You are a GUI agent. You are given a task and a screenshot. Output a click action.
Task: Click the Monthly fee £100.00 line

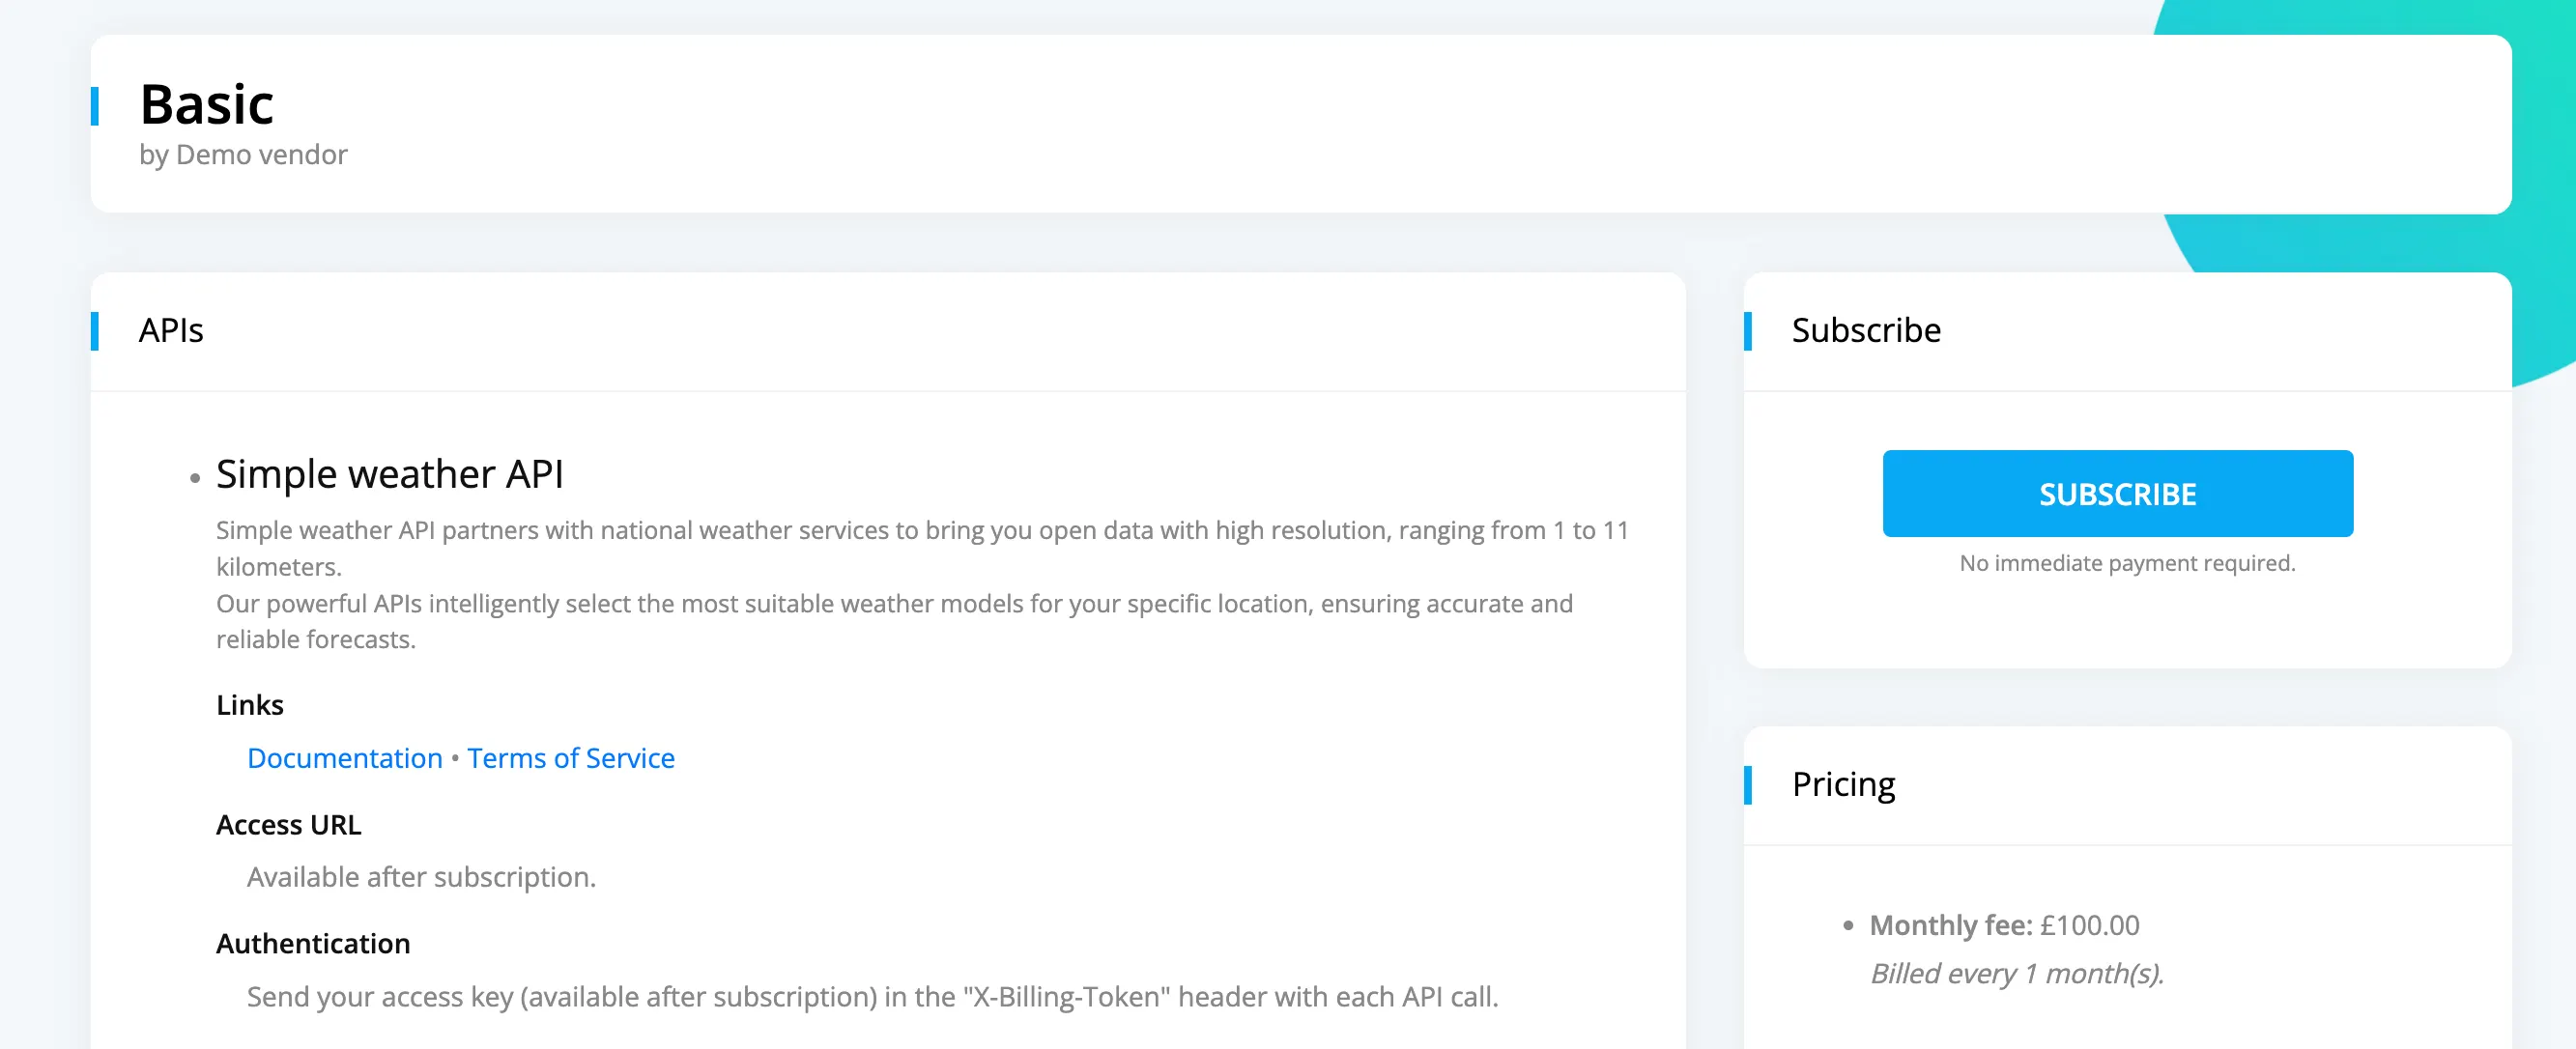2004,925
